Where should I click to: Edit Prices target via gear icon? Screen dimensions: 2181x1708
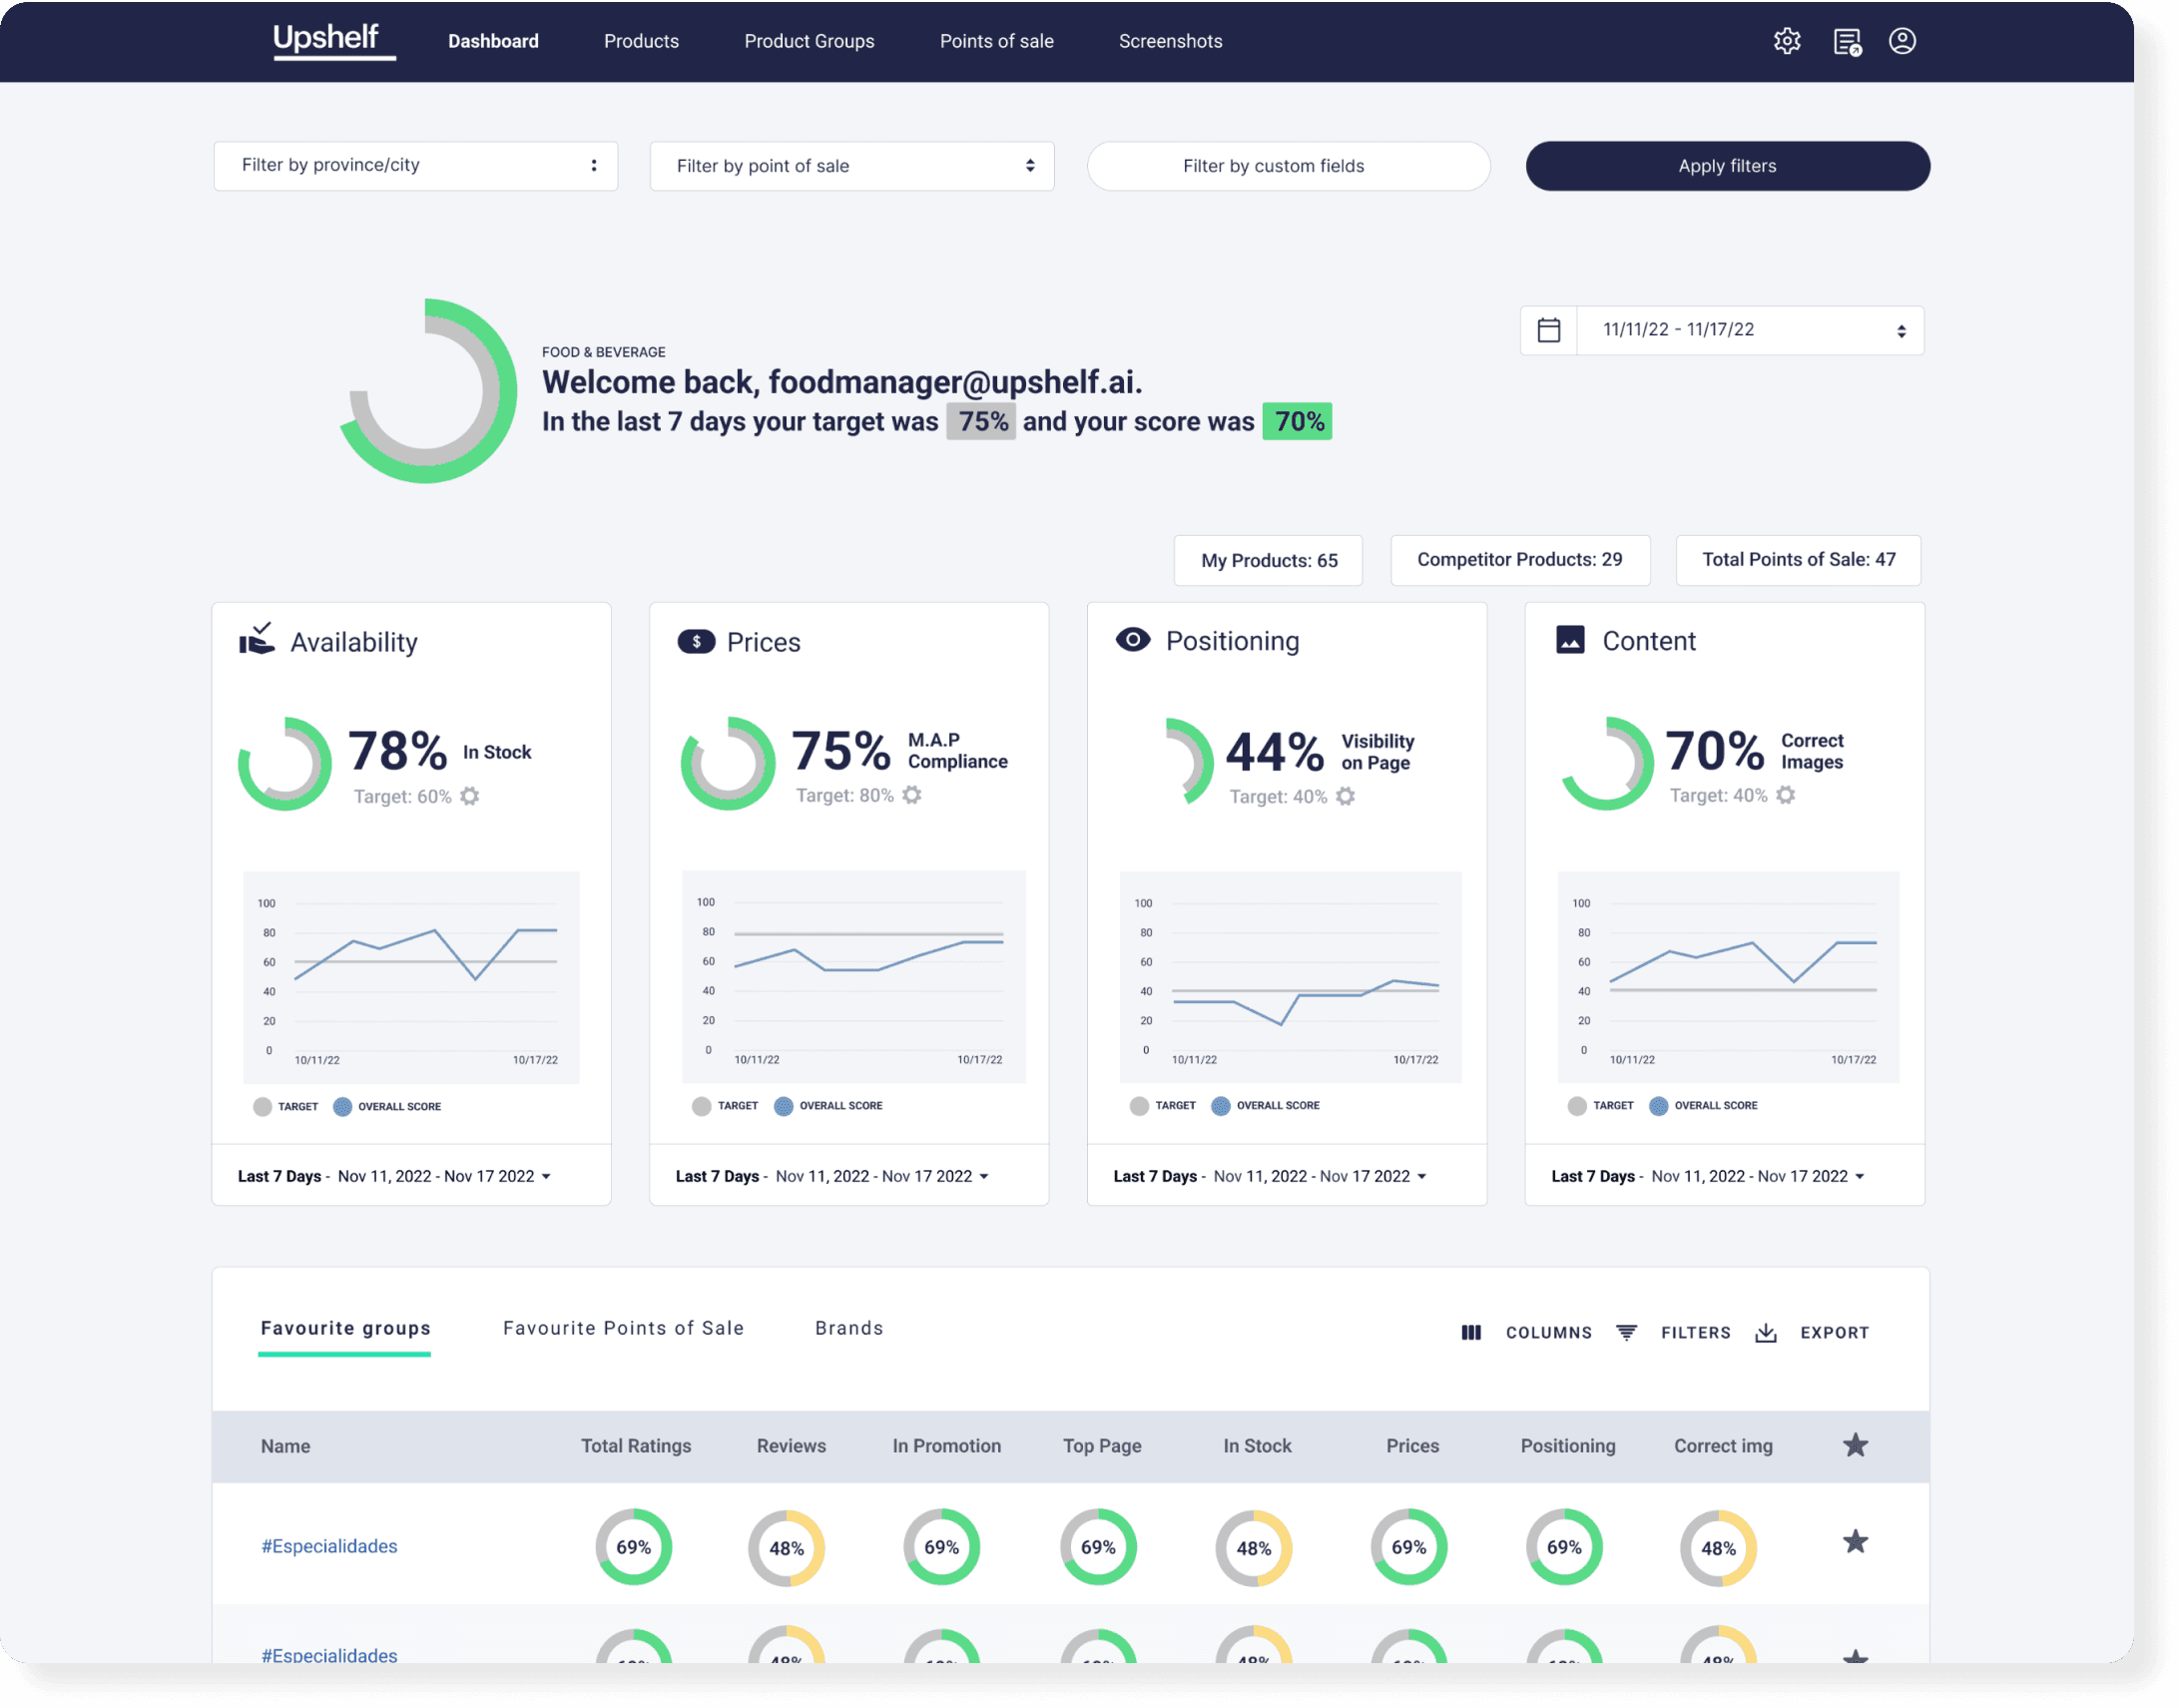[x=911, y=795]
